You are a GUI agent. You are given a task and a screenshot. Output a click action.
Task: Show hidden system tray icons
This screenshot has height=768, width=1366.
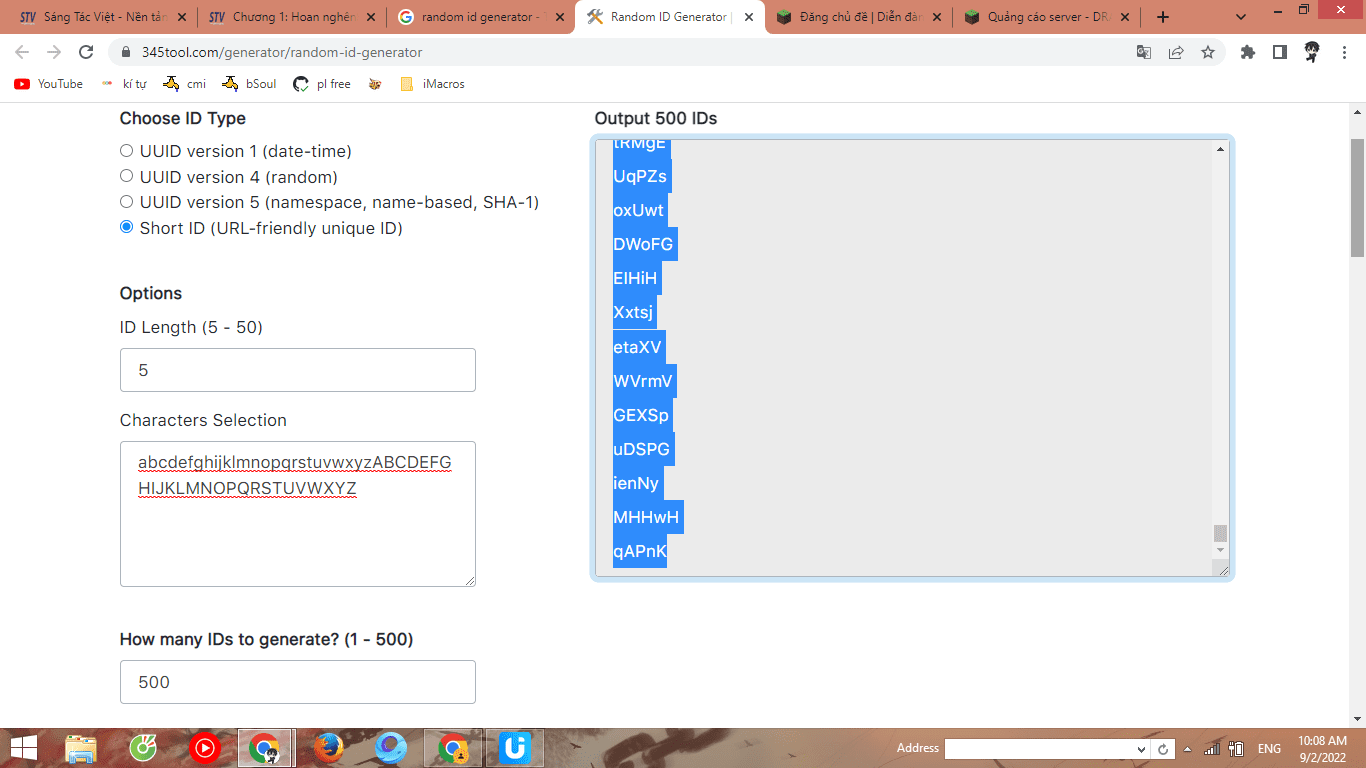(x=1188, y=749)
